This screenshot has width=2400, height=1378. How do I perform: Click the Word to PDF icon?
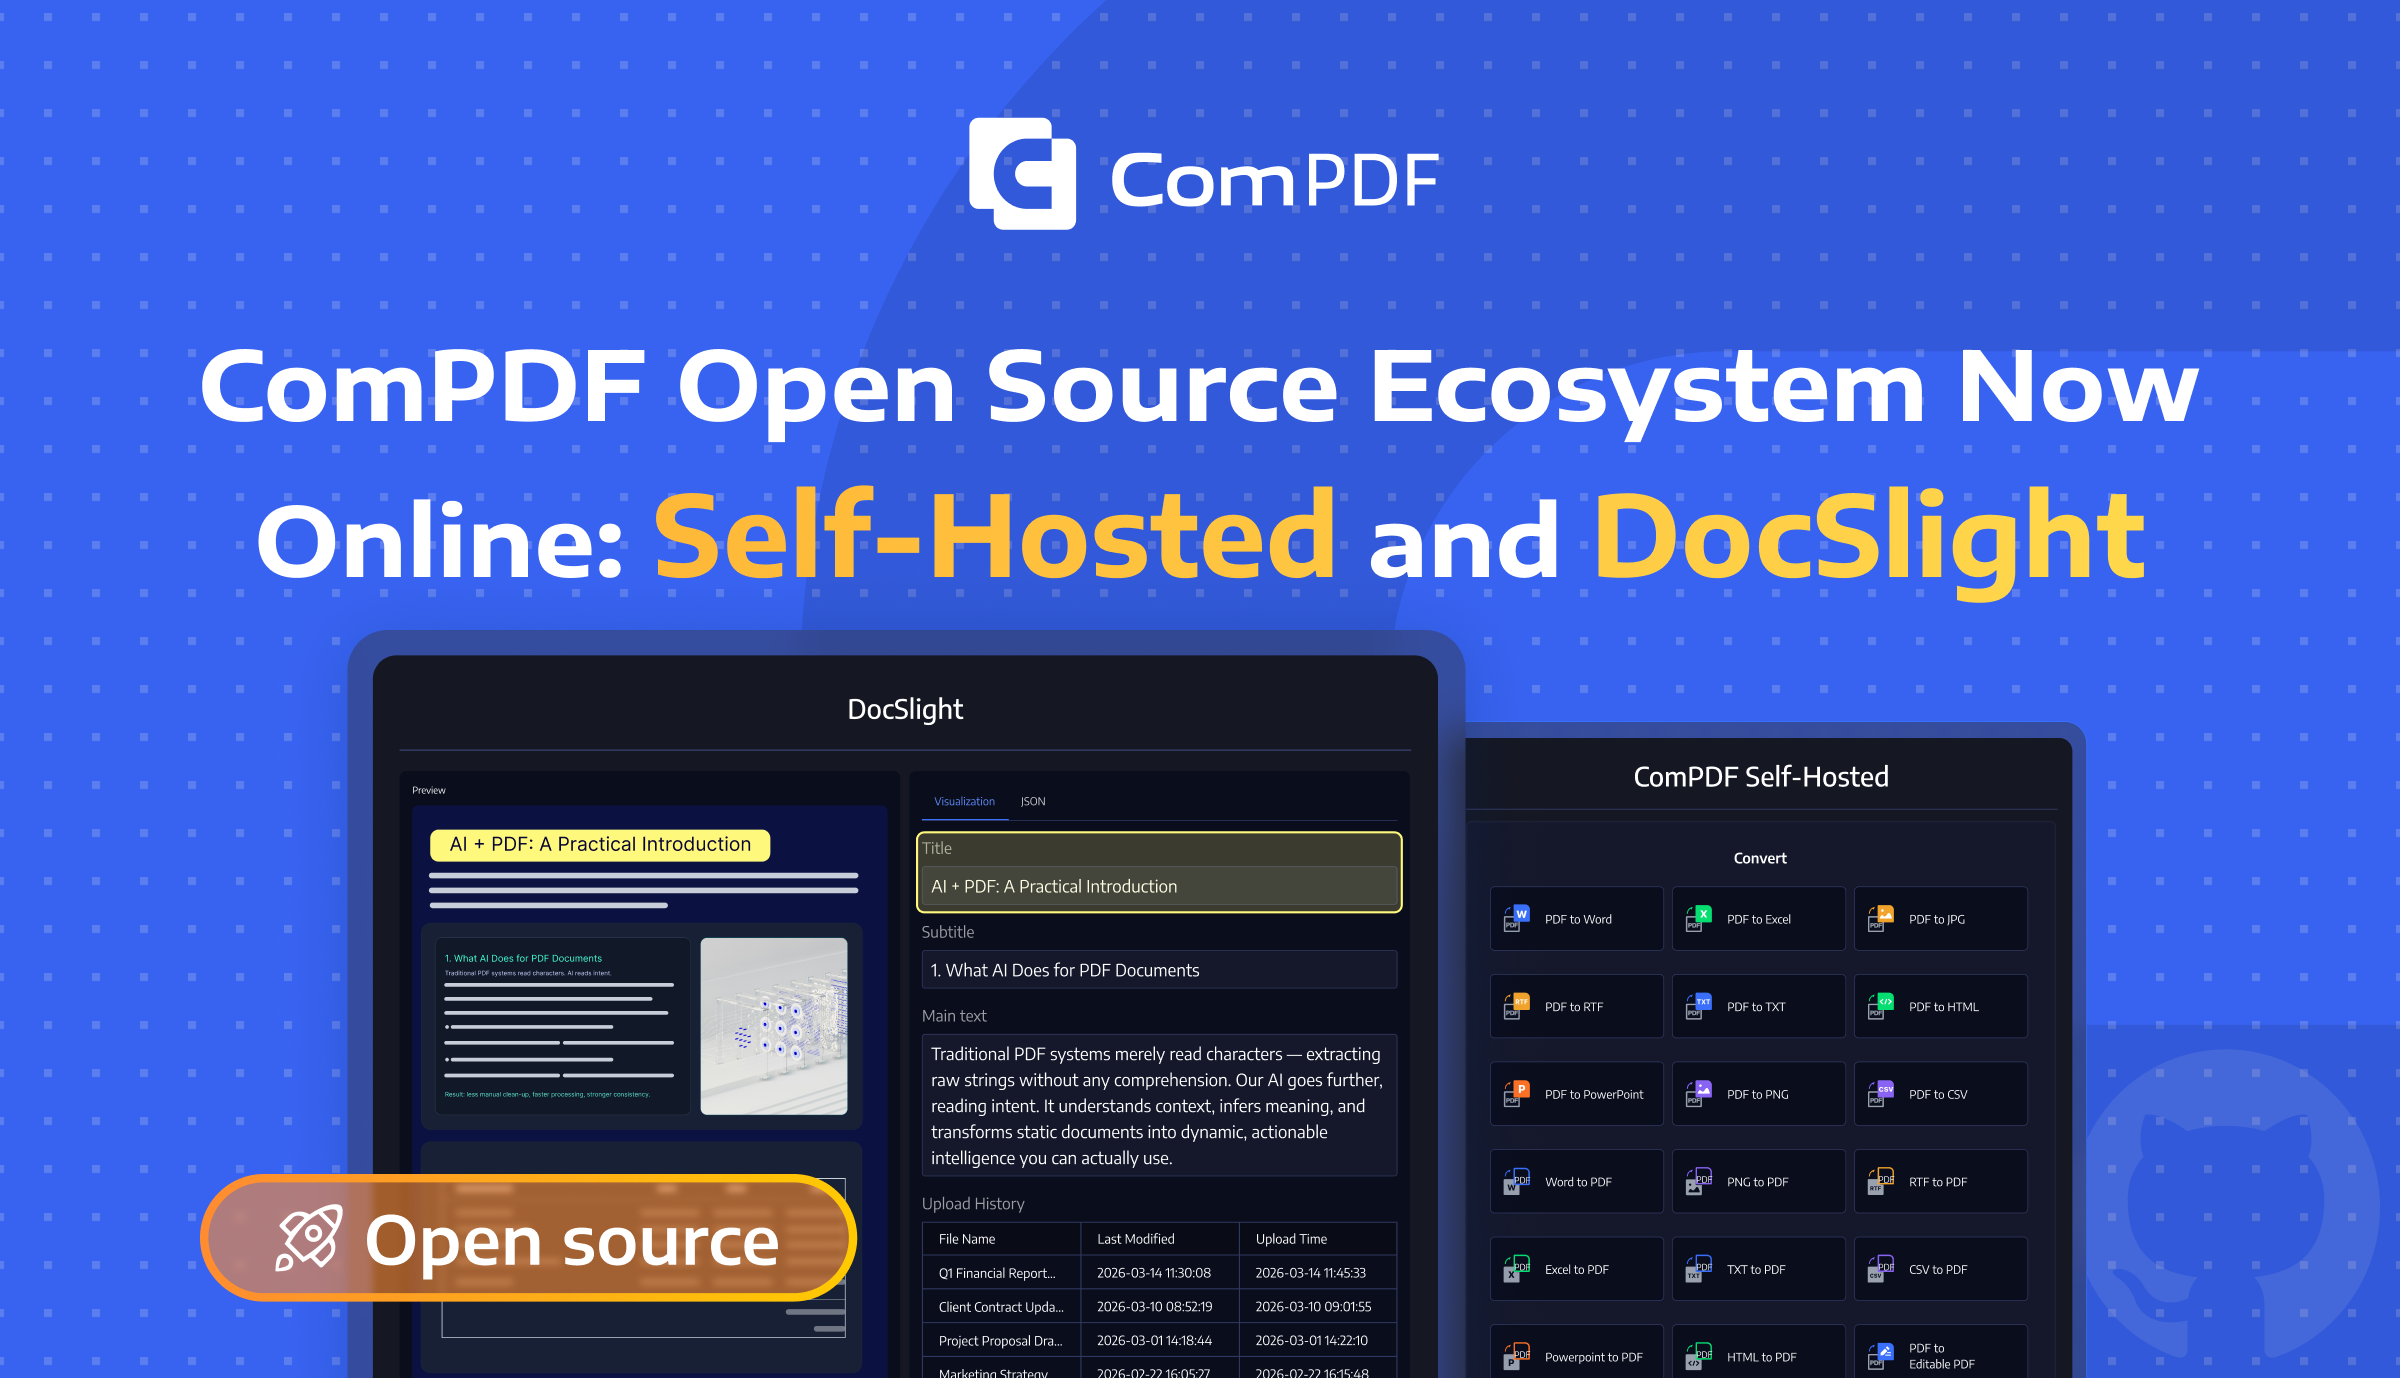pos(1517,1181)
